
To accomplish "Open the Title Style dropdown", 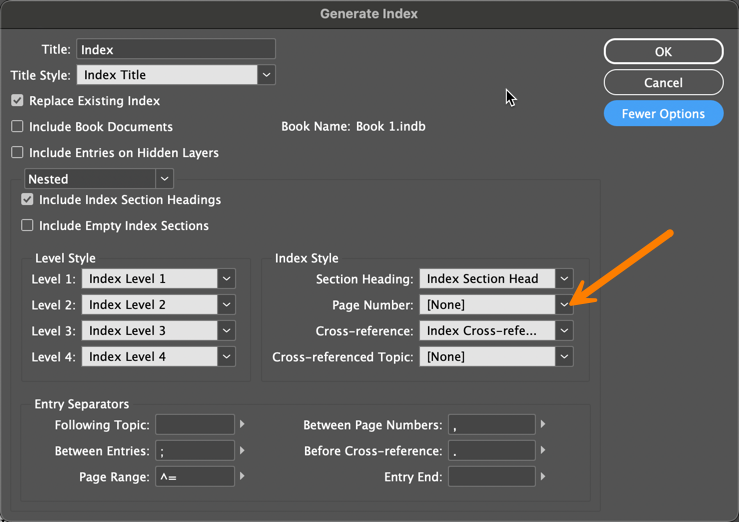I will tap(266, 75).
